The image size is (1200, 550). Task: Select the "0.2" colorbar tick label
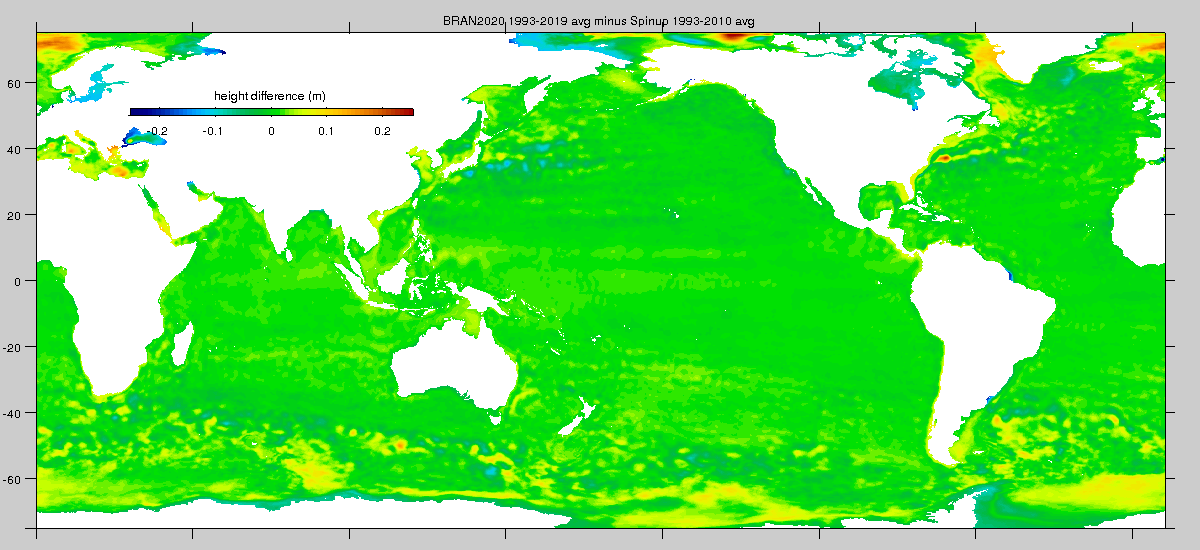click(x=384, y=131)
